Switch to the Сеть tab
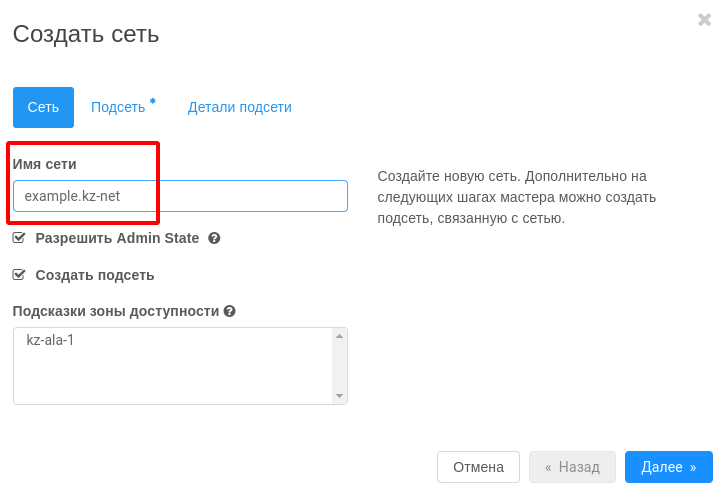Viewport: 722px width, 492px height. [43, 107]
